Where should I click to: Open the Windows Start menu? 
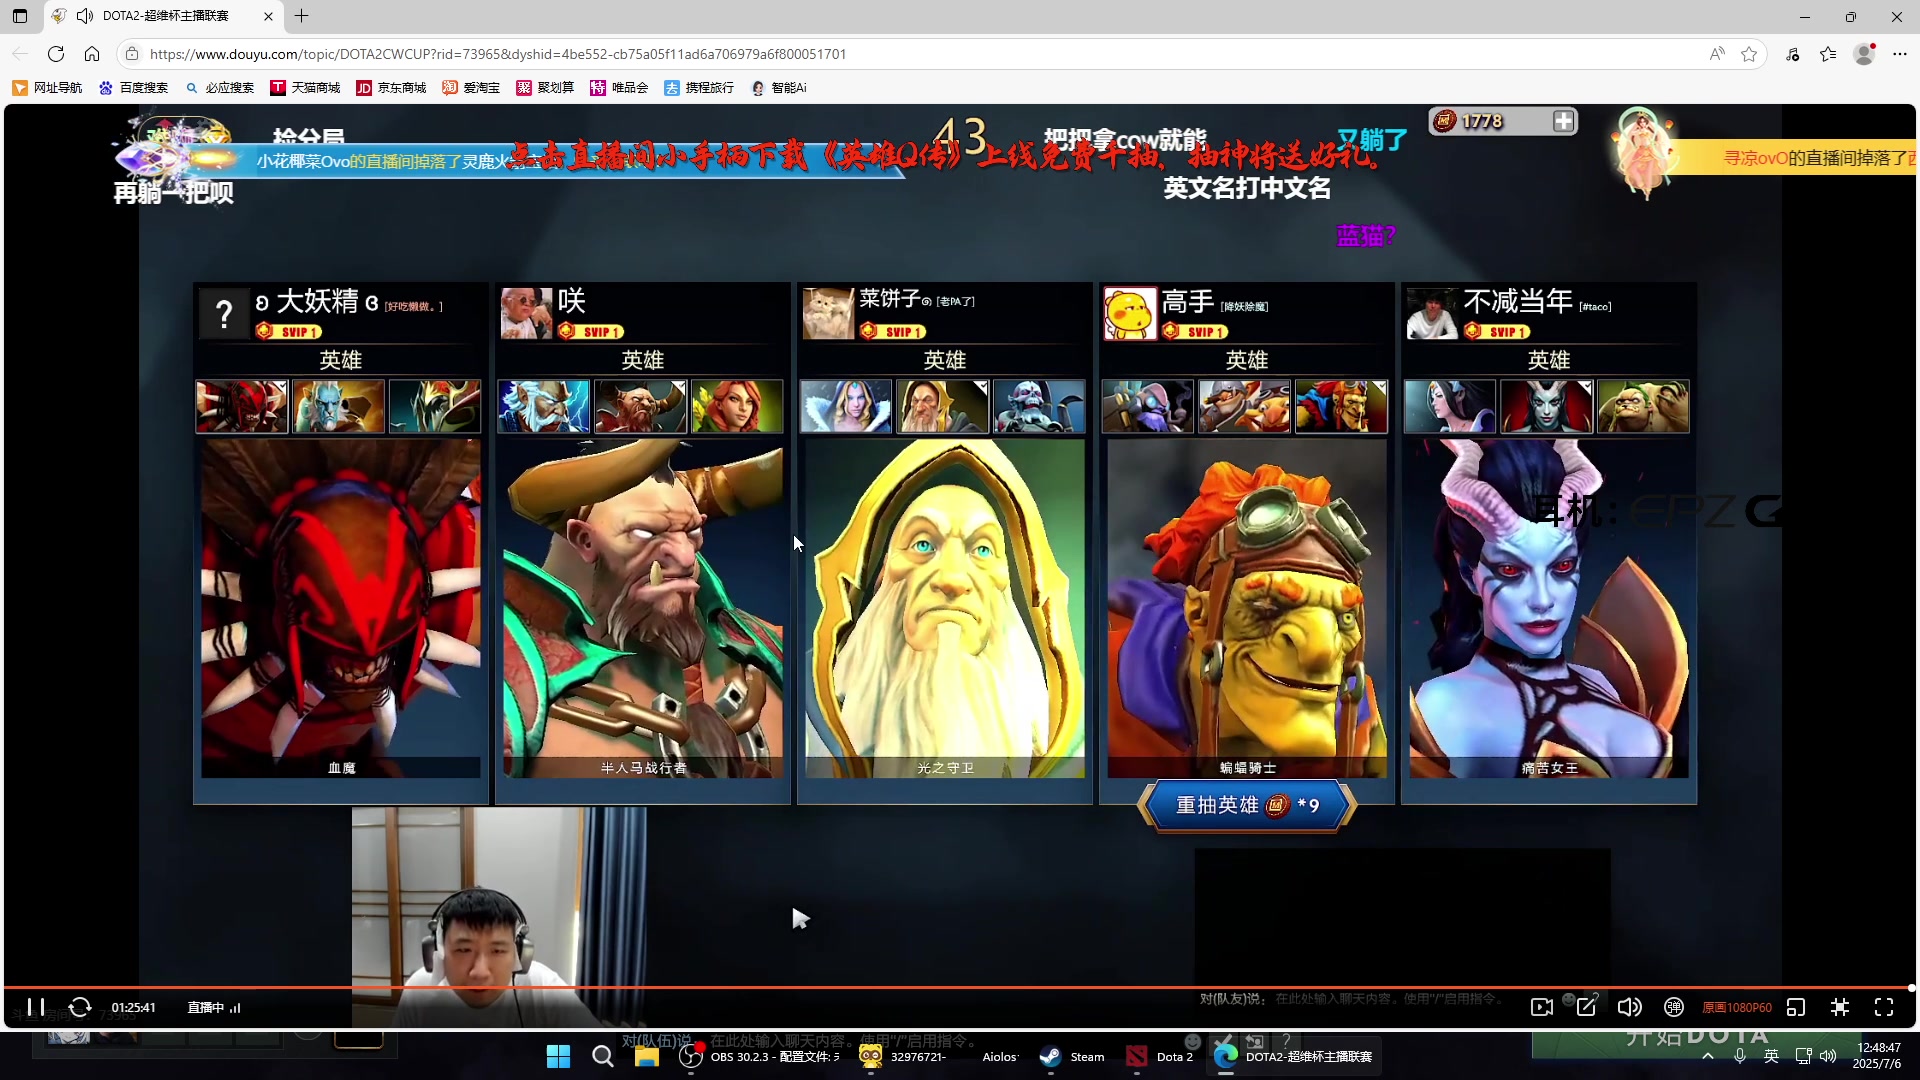(558, 1056)
